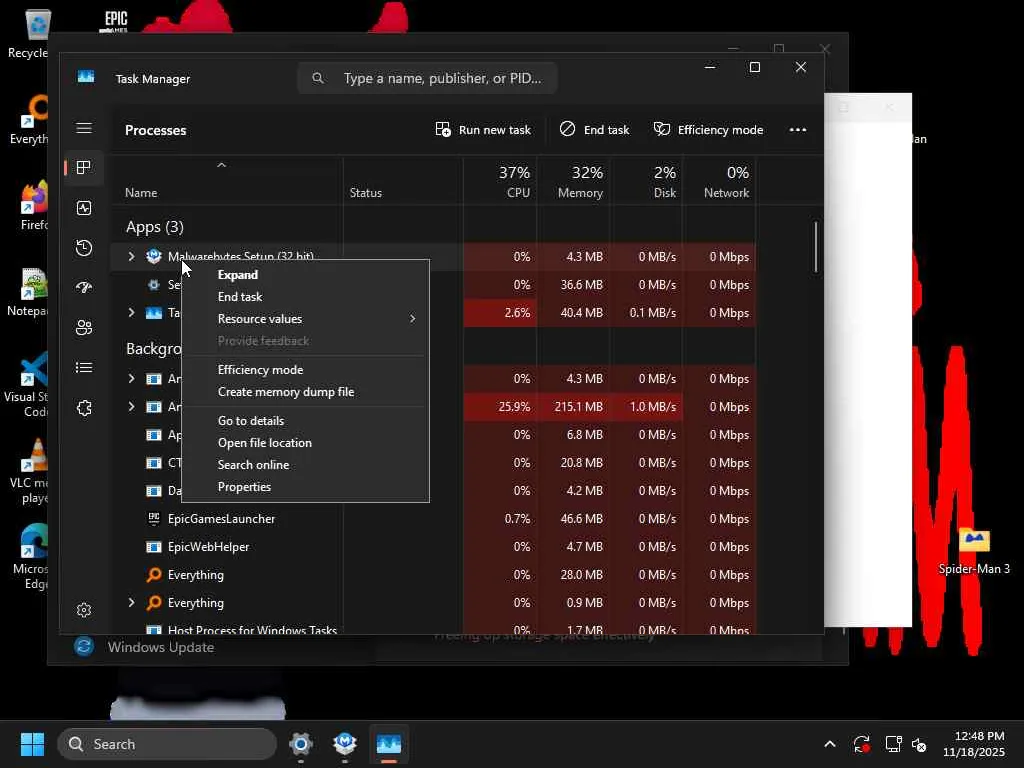
Task: Click End task in the toolbar
Action: [594, 130]
